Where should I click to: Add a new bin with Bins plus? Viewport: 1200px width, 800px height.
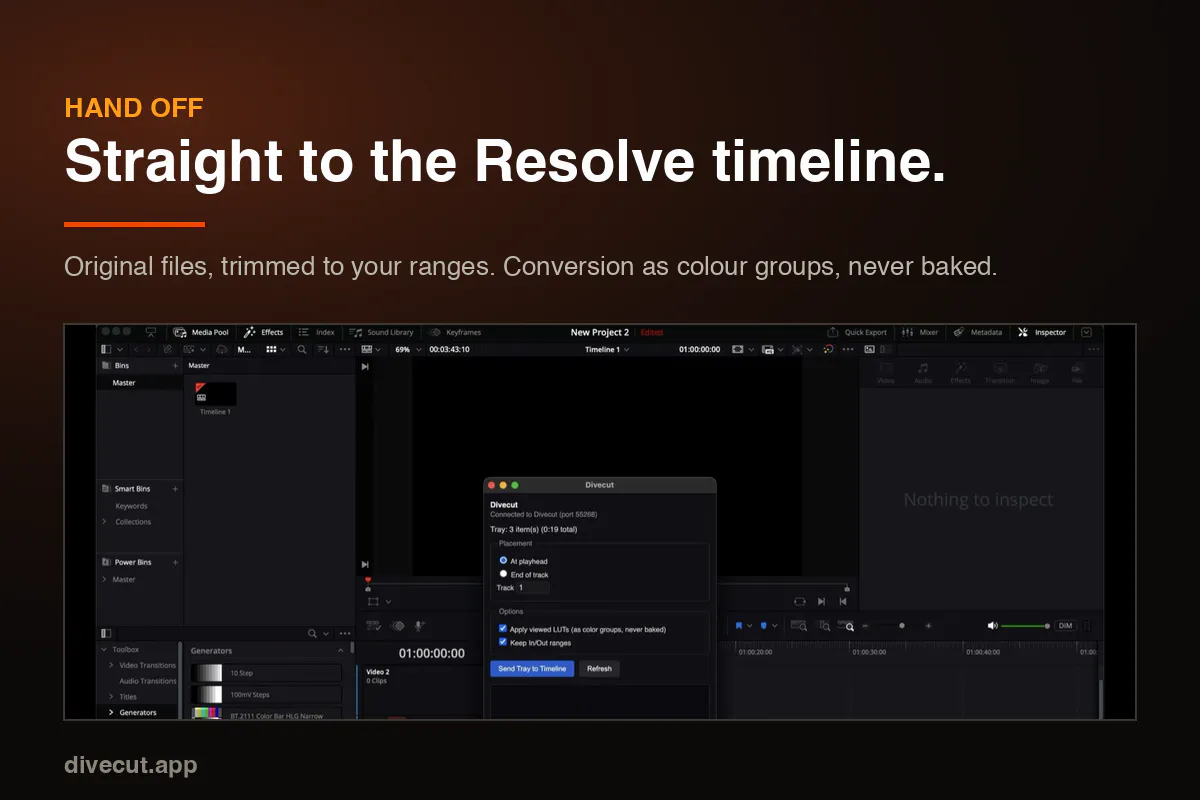175,366
